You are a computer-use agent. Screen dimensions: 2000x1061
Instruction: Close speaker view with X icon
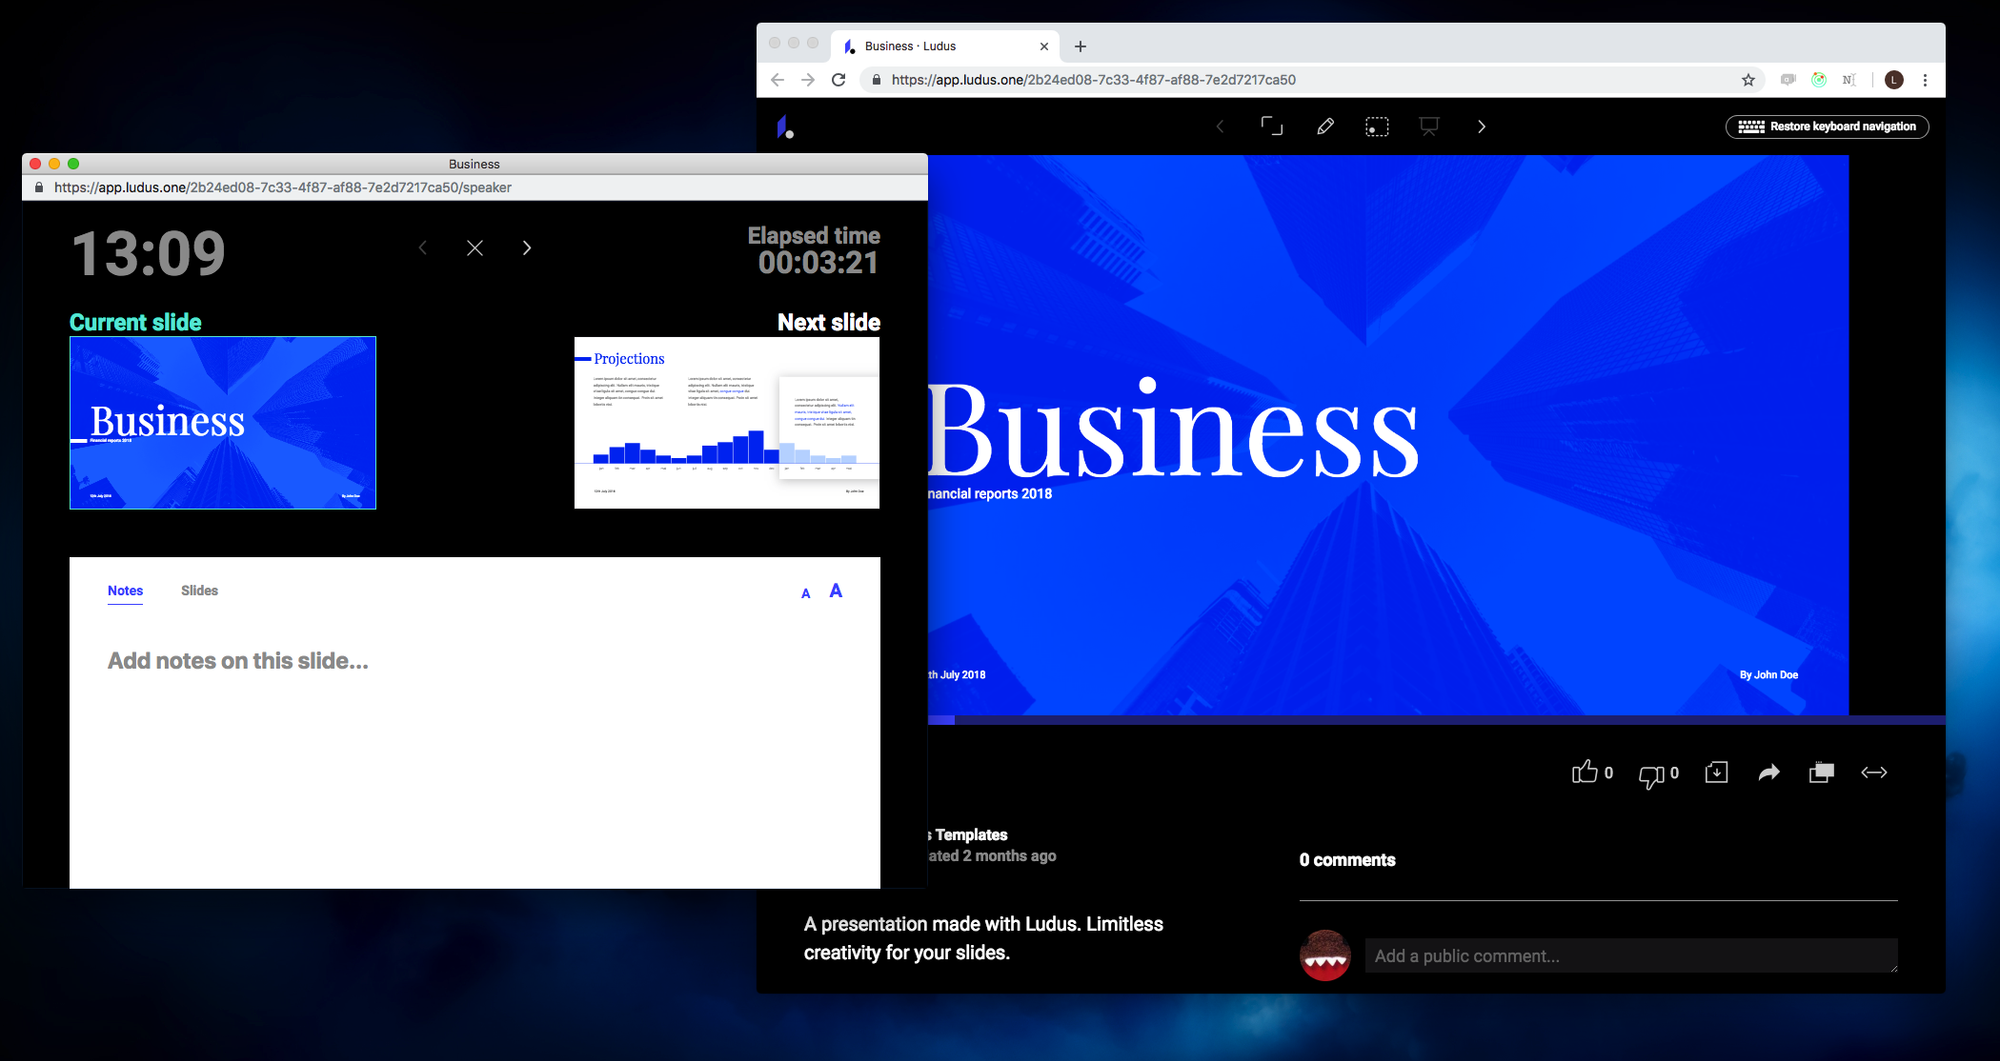[x=475, y=248]
